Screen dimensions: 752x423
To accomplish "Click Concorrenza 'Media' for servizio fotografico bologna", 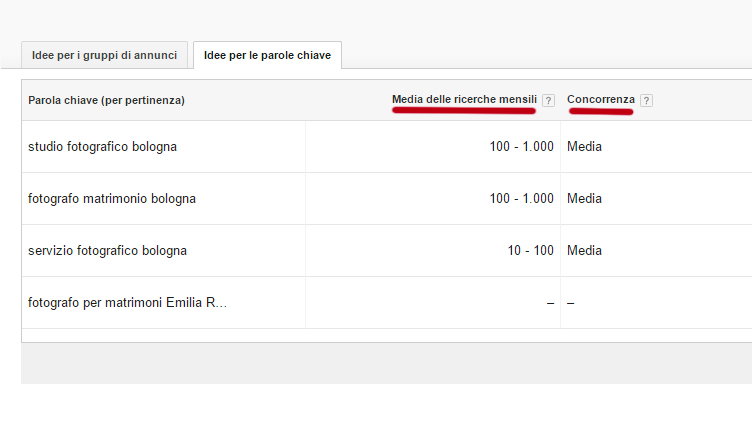I will tap(584, 250).
